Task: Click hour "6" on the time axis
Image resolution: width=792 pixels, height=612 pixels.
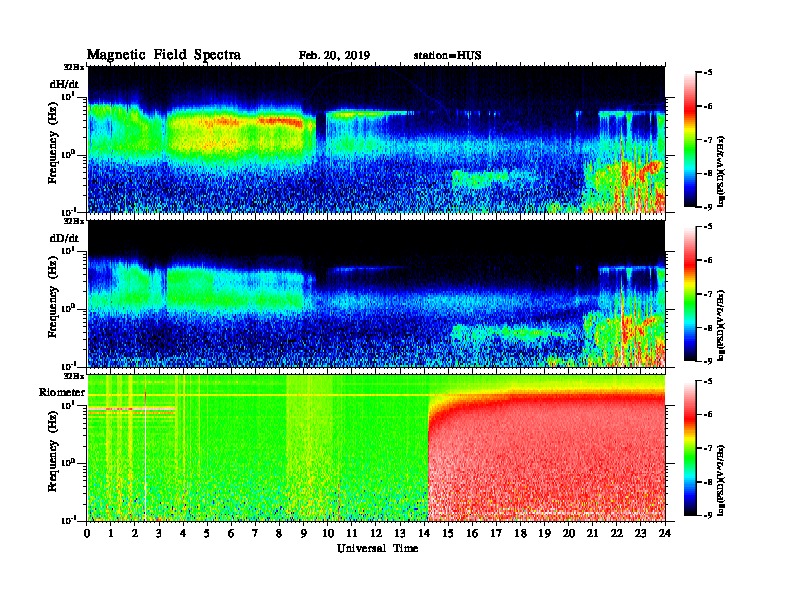Action: (x=231, y=533)
